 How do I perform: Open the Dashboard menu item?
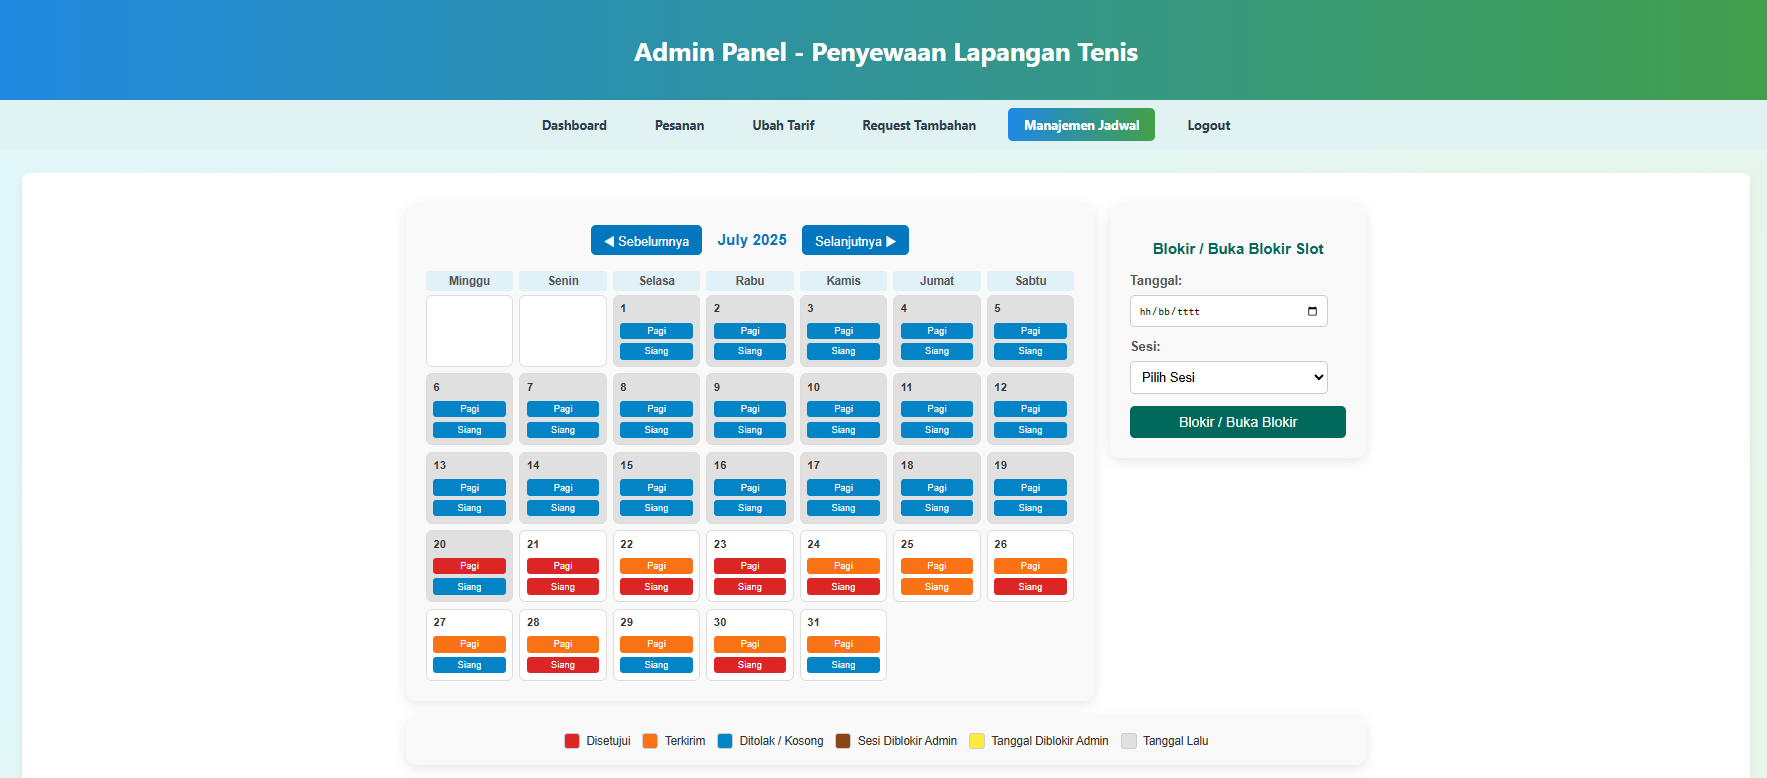point(574,125)
